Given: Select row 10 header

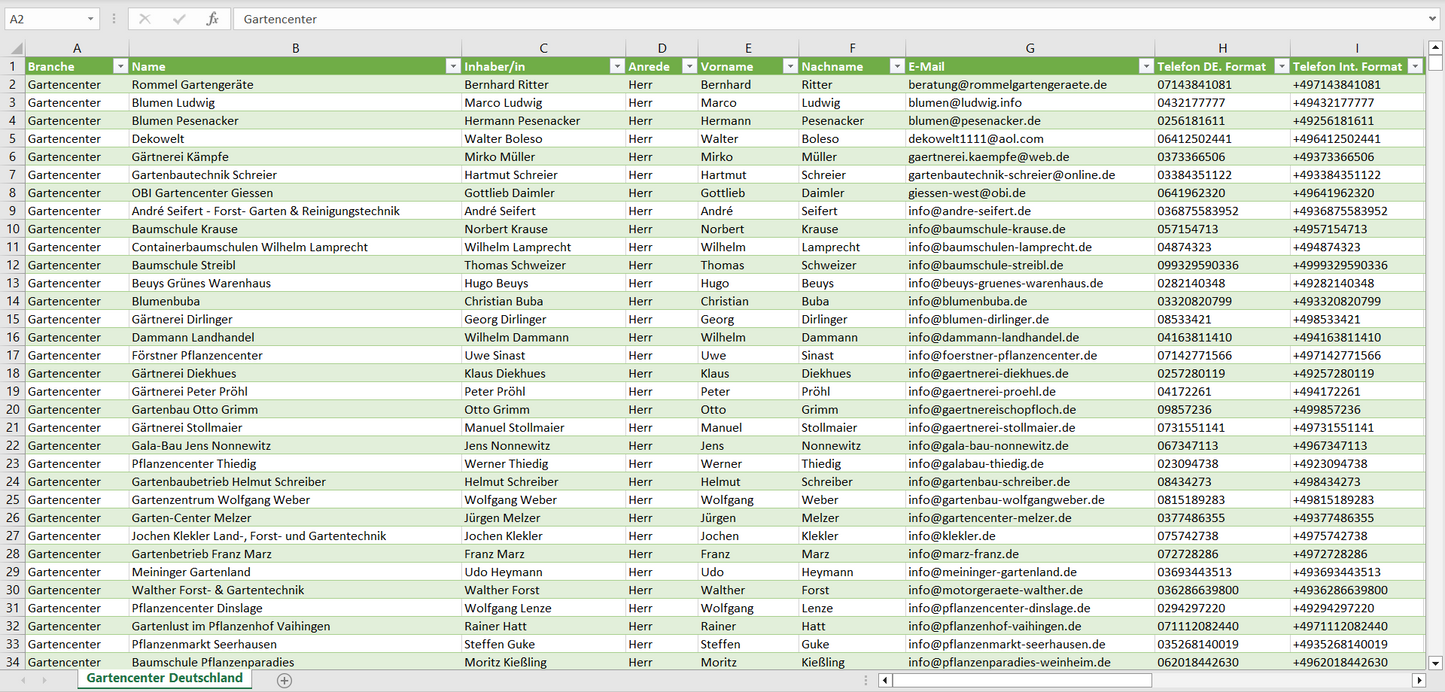Looking at the screenshot, I should point(13,229).
